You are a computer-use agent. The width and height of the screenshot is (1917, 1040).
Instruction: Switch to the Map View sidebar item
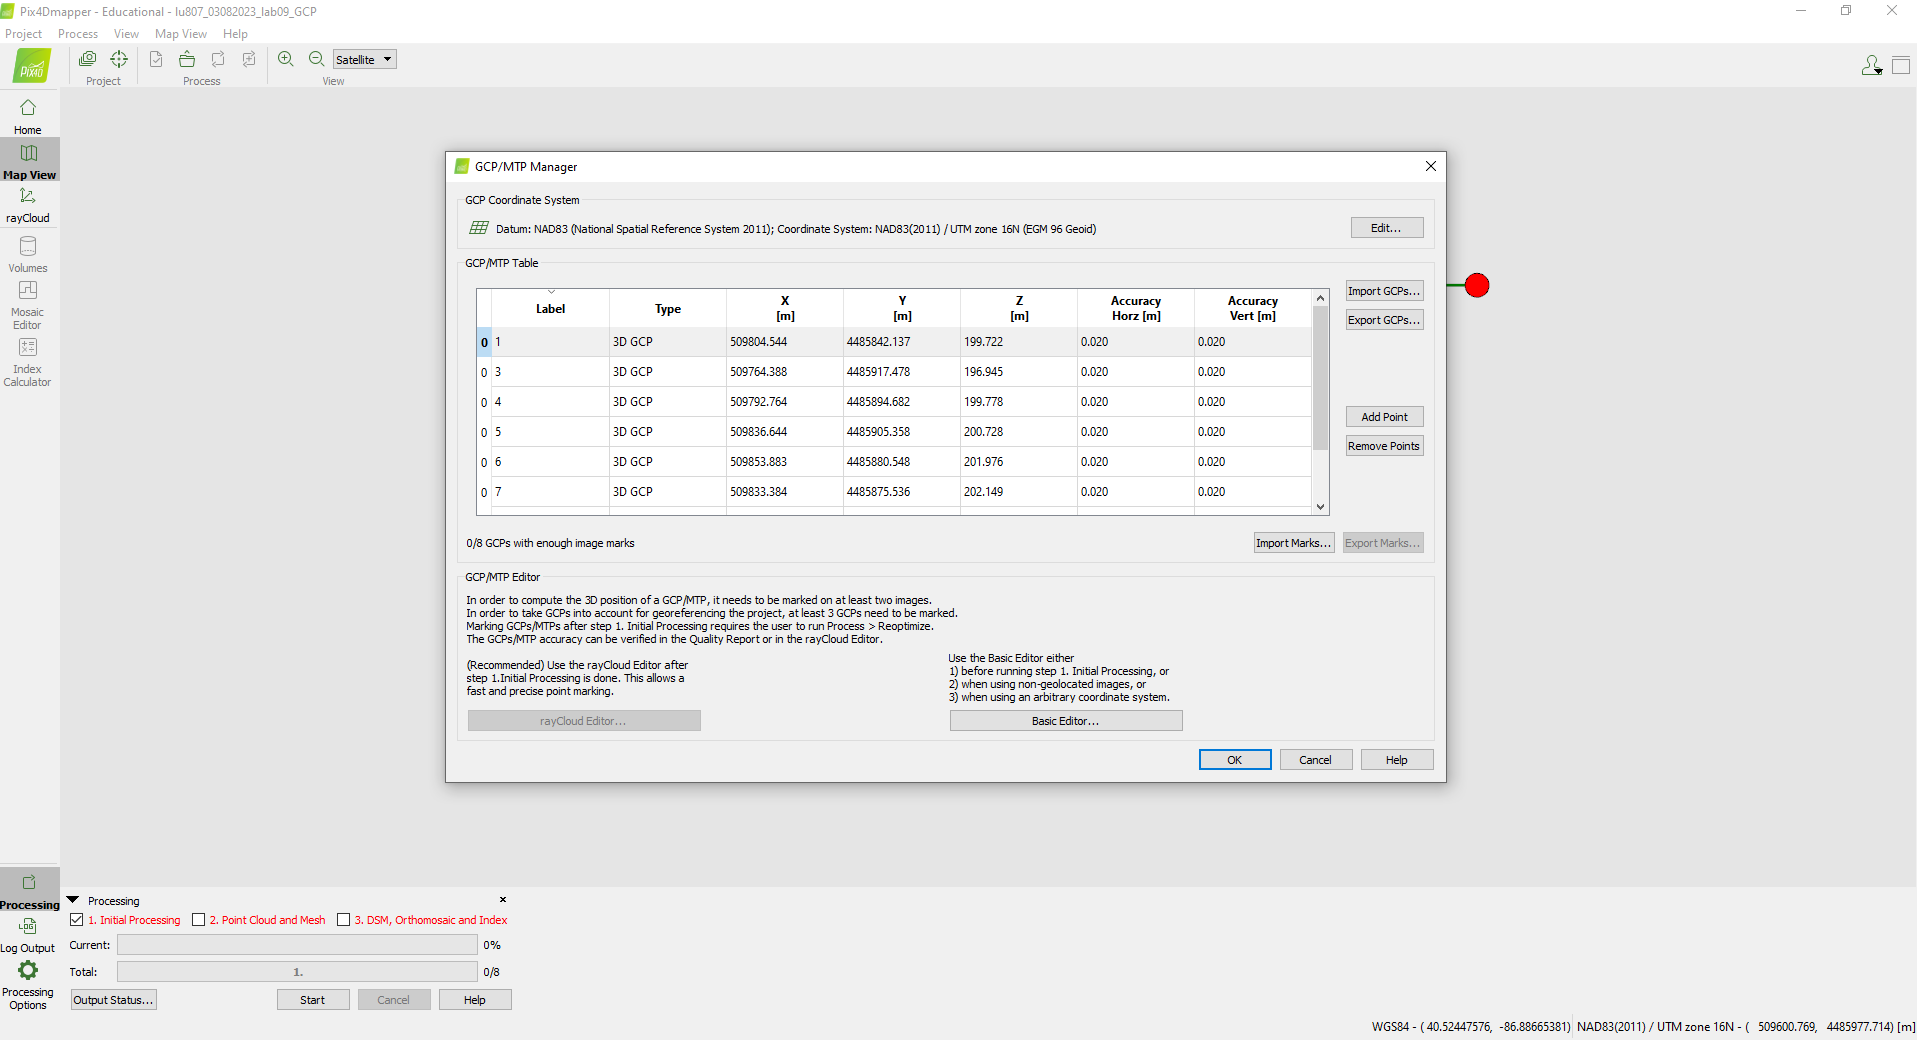click(29, 161)
